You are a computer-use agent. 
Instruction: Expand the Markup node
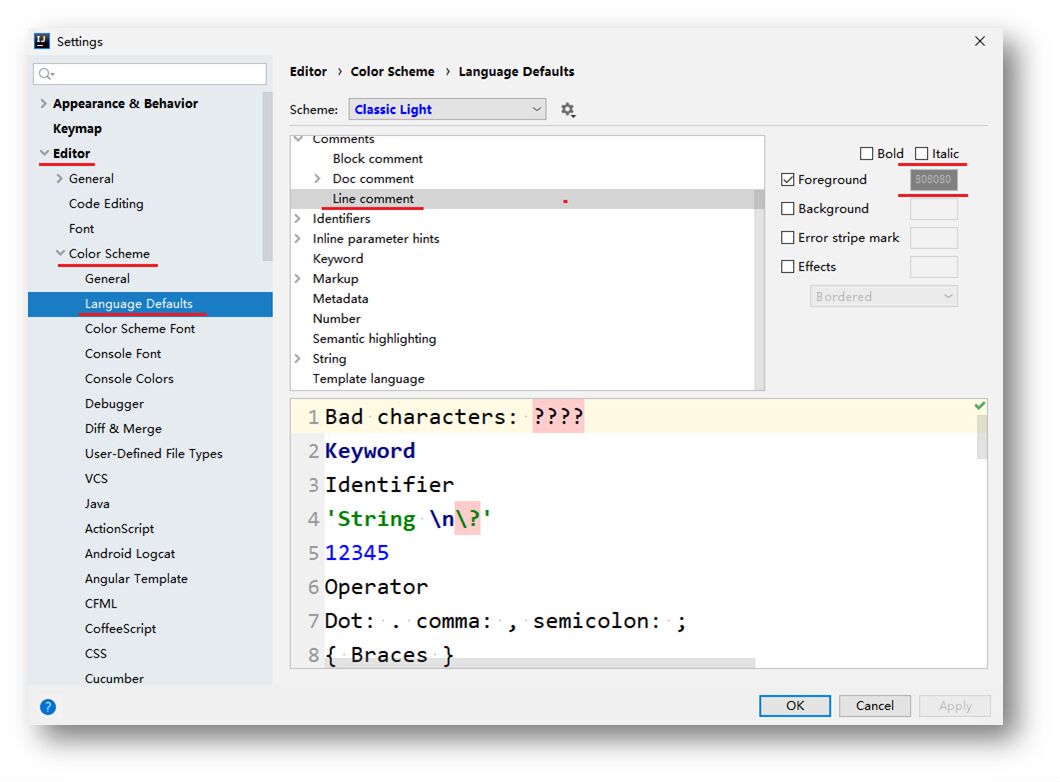(297, 278)
